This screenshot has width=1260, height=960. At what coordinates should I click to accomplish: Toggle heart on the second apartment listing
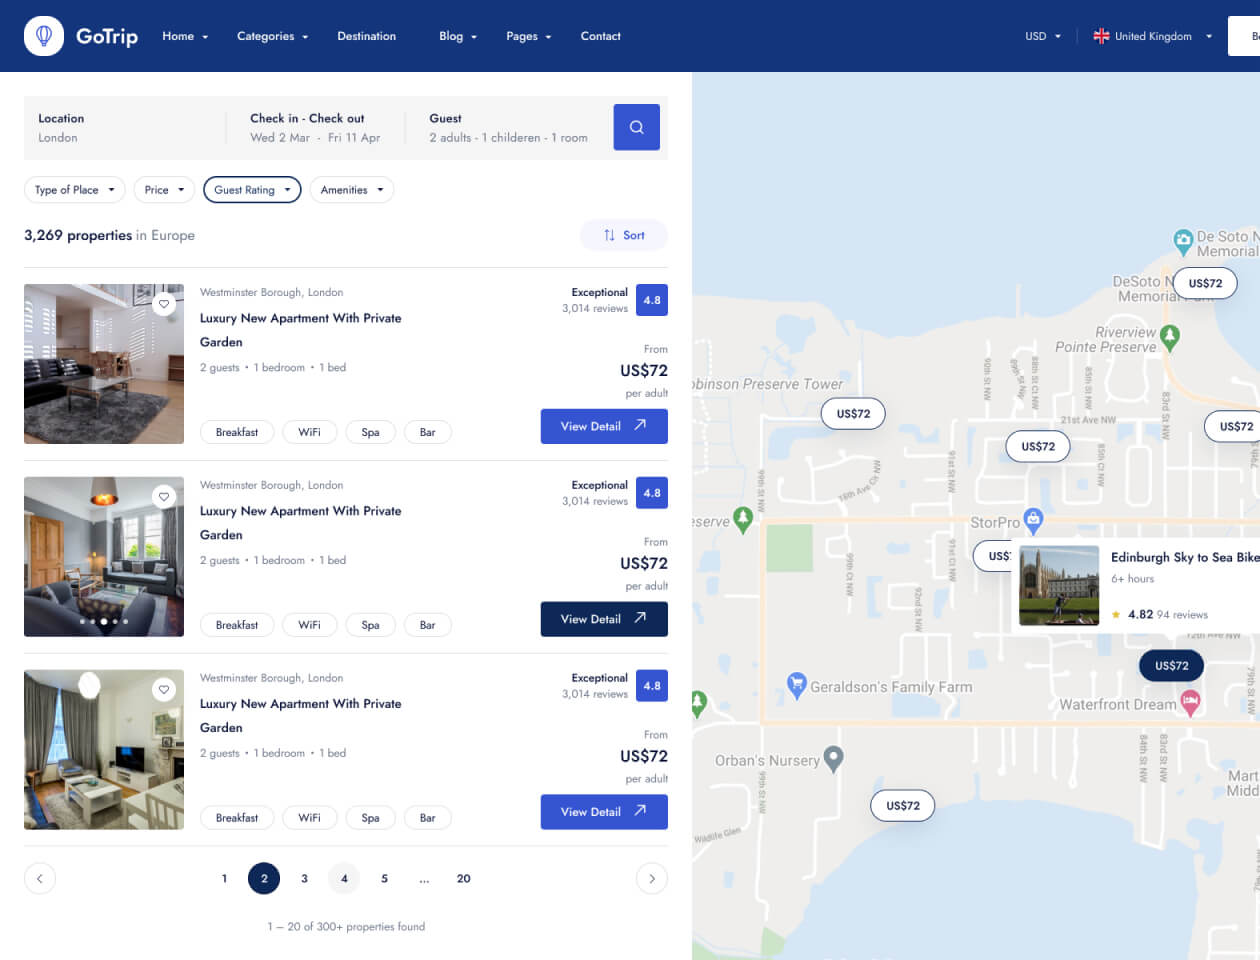point(164,497)
